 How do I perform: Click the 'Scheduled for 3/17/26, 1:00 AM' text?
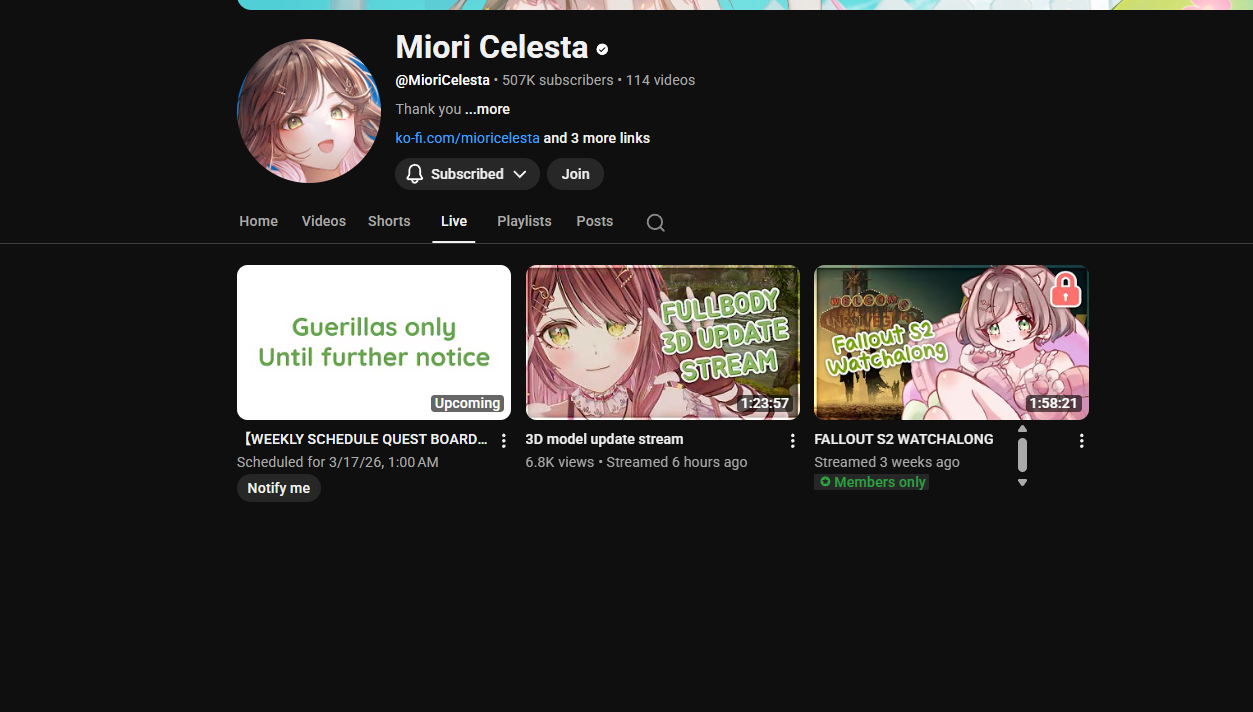[x=338, y=462]
